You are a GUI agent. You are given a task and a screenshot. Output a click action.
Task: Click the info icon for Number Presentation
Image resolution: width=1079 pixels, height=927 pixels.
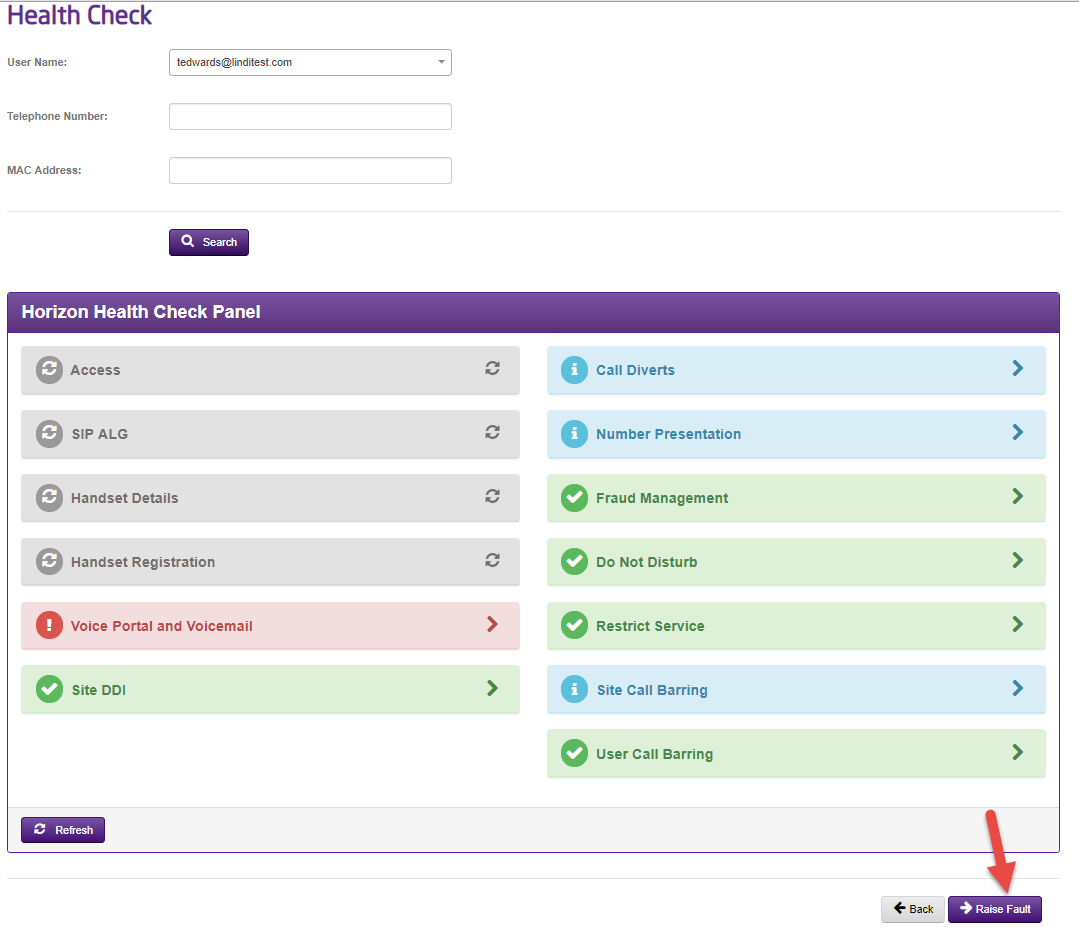574,434
